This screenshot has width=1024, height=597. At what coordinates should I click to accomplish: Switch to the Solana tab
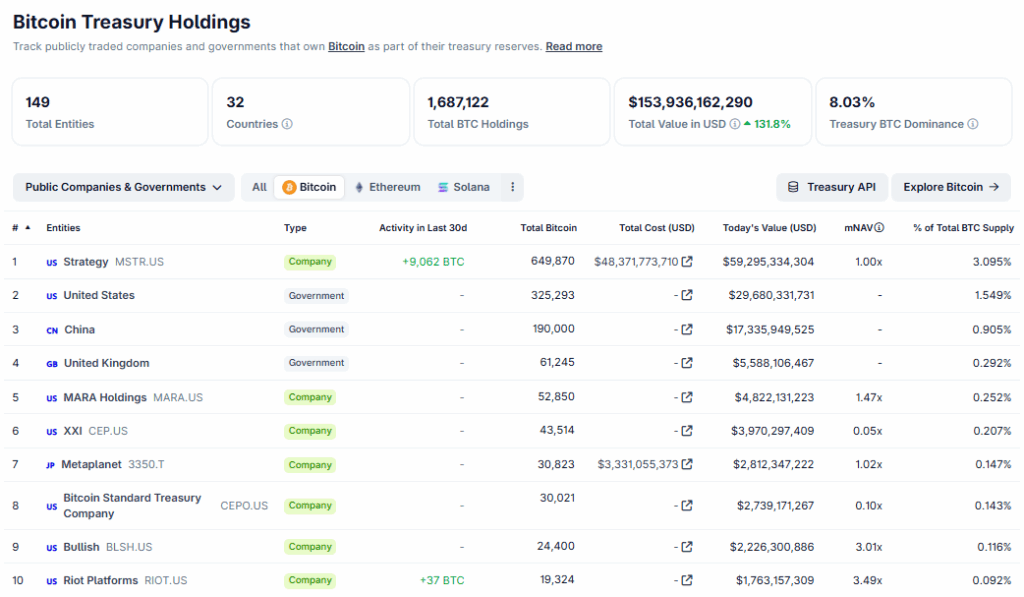(463, 187)
